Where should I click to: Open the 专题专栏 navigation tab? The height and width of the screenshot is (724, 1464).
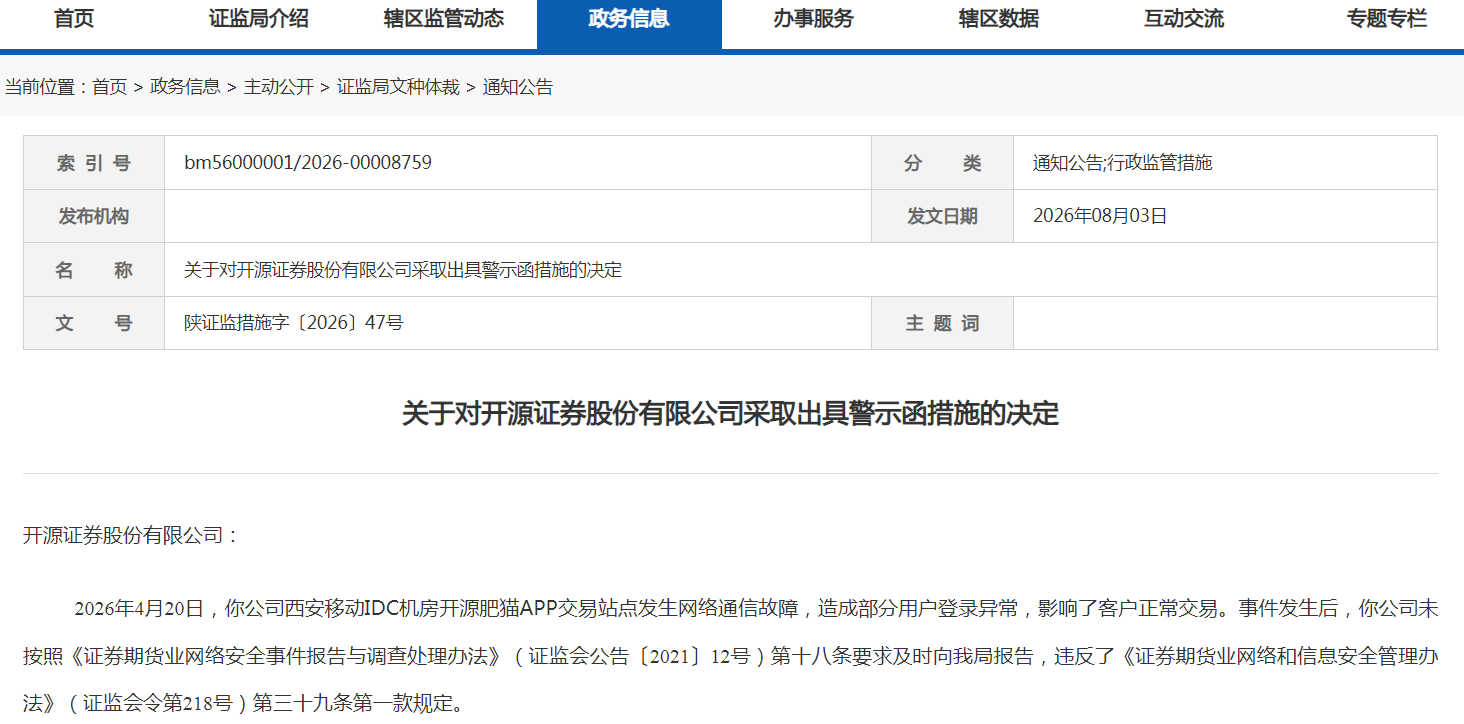click(x=1387, y=19)
